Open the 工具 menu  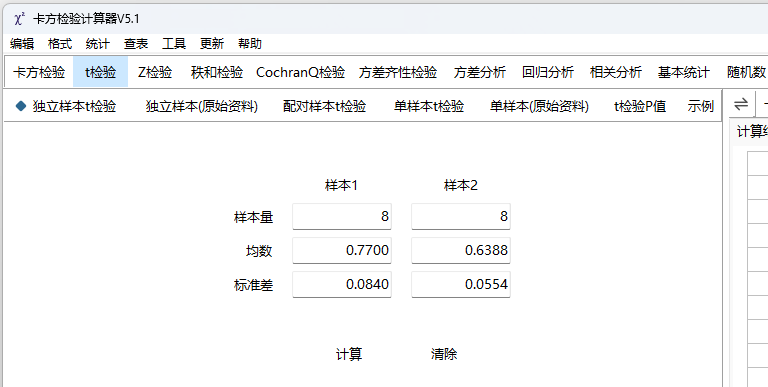pyautogui.click(x=174, y=44)
